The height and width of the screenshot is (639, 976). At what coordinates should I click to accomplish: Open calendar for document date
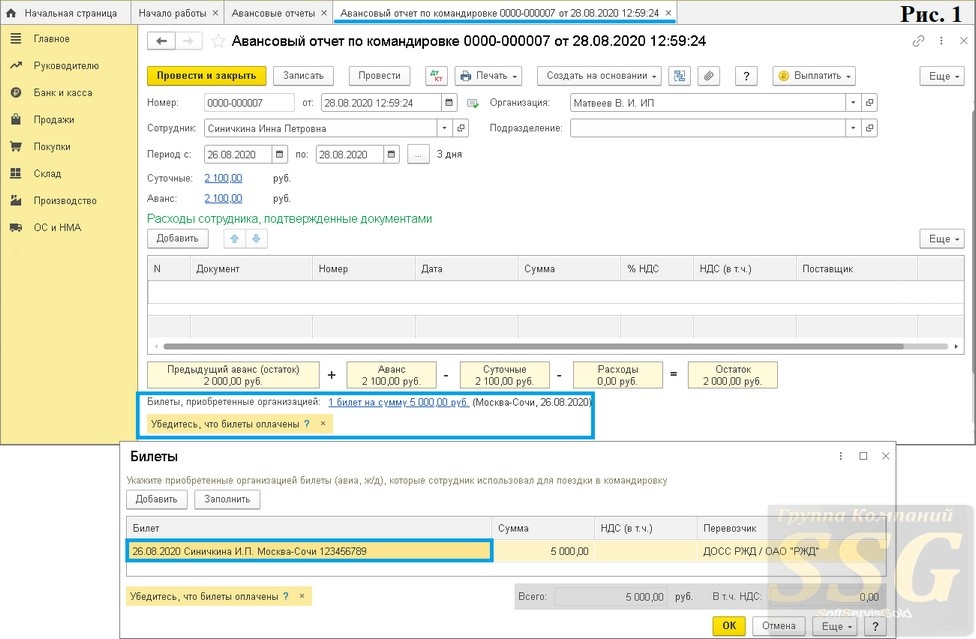point(449,103)
